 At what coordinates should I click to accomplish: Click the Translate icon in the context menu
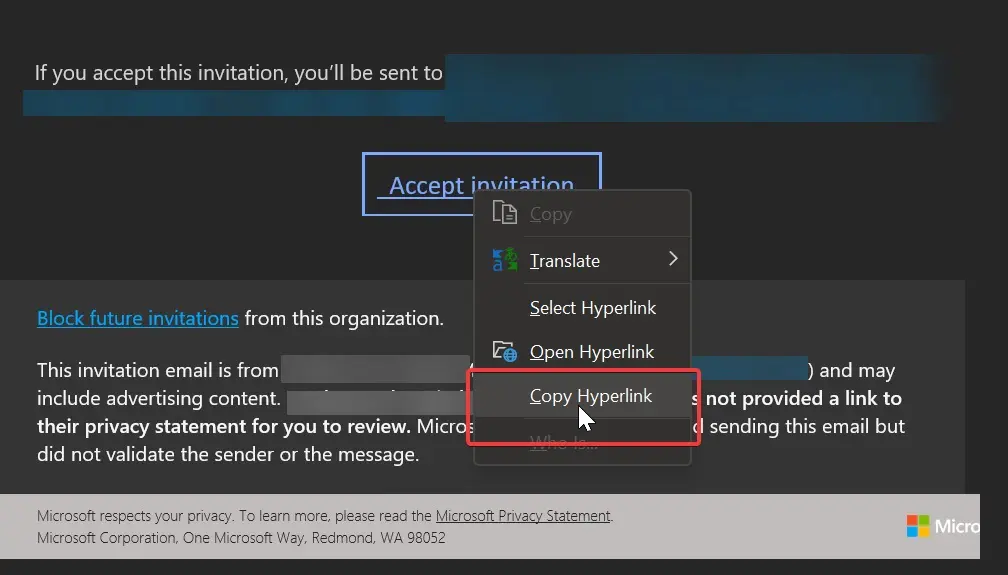coord(505,260)
